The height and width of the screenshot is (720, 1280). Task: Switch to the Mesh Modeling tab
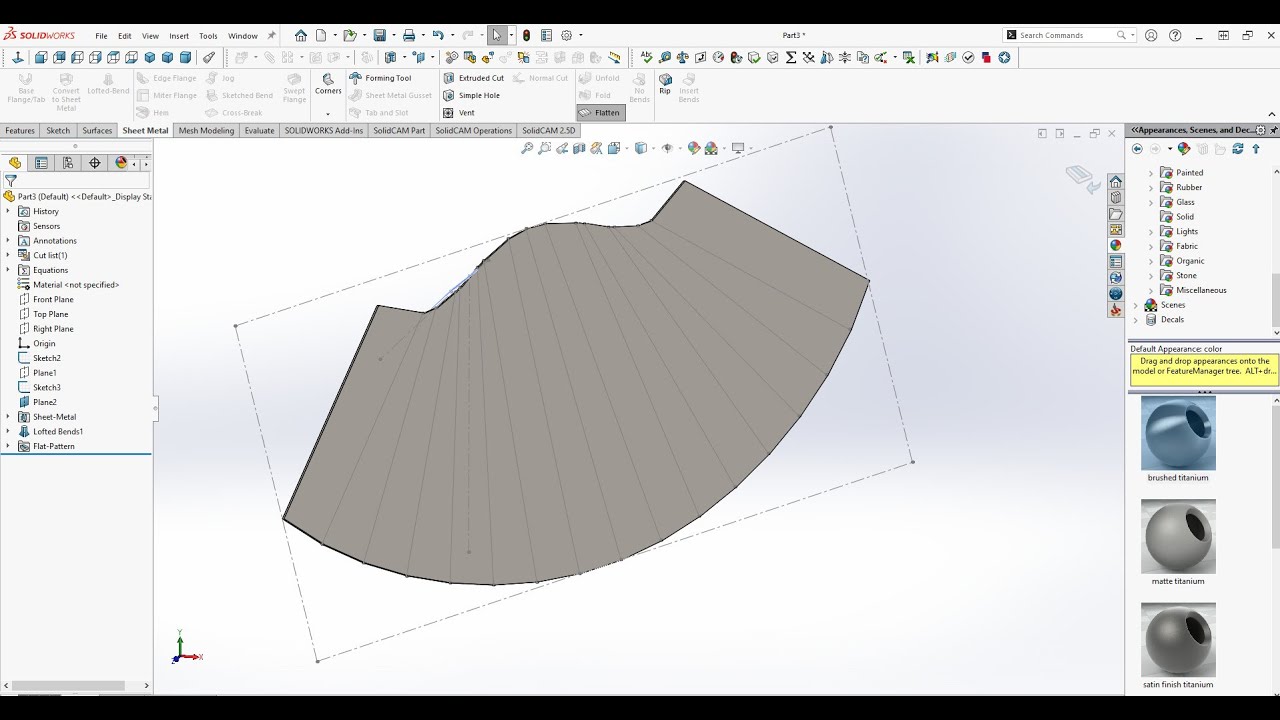[206, 130]
